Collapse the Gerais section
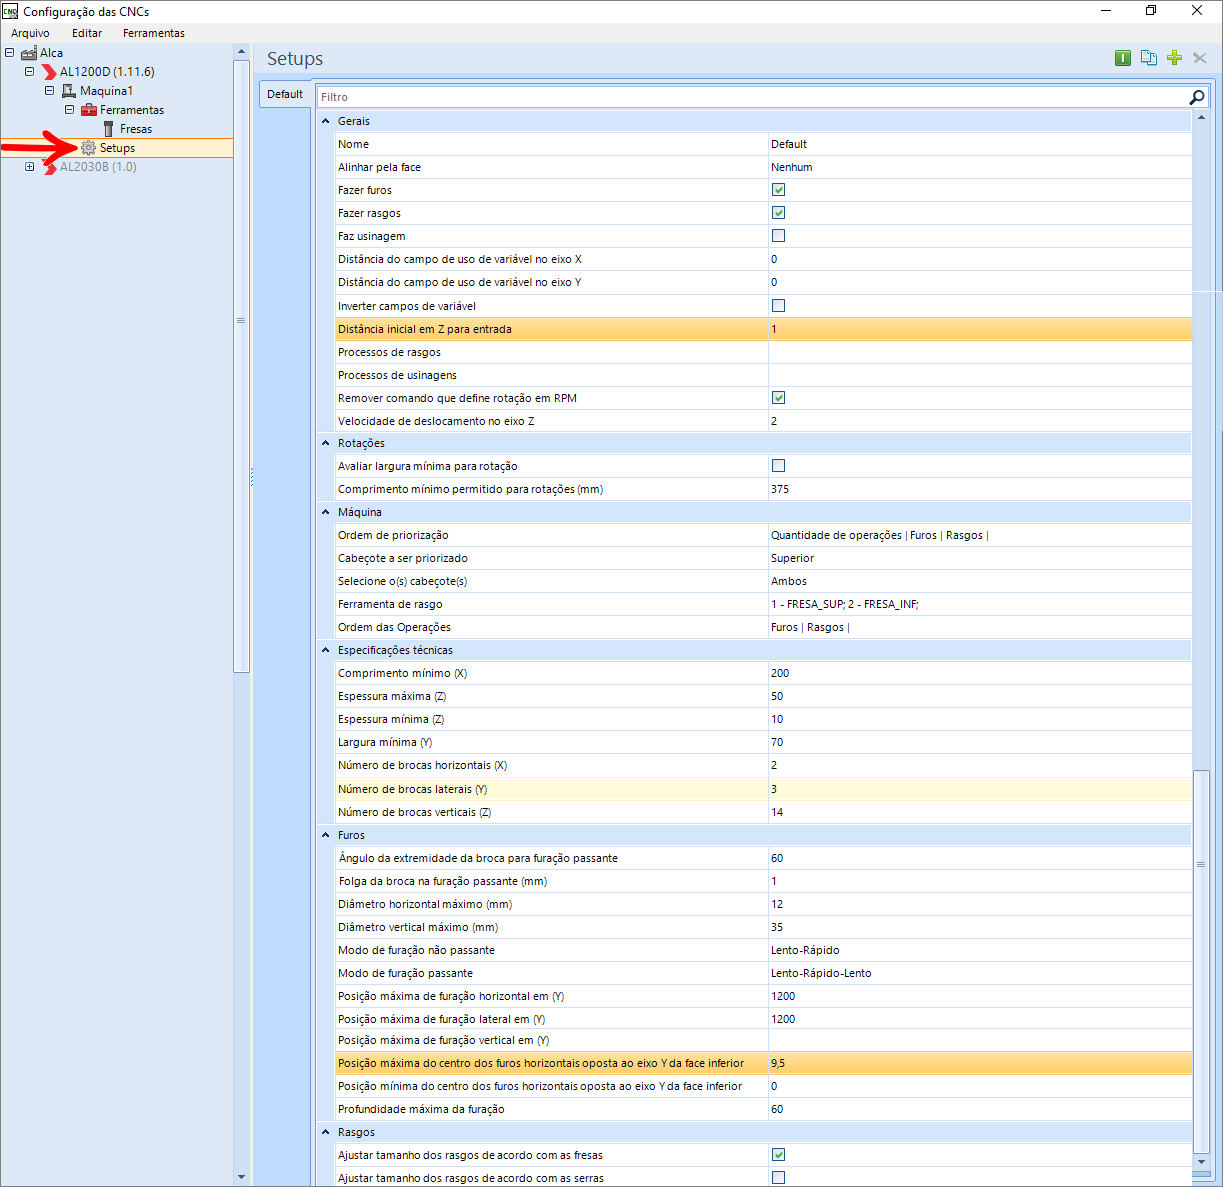The width and height of the screenshot is (1223, 1187). point(326,121)
